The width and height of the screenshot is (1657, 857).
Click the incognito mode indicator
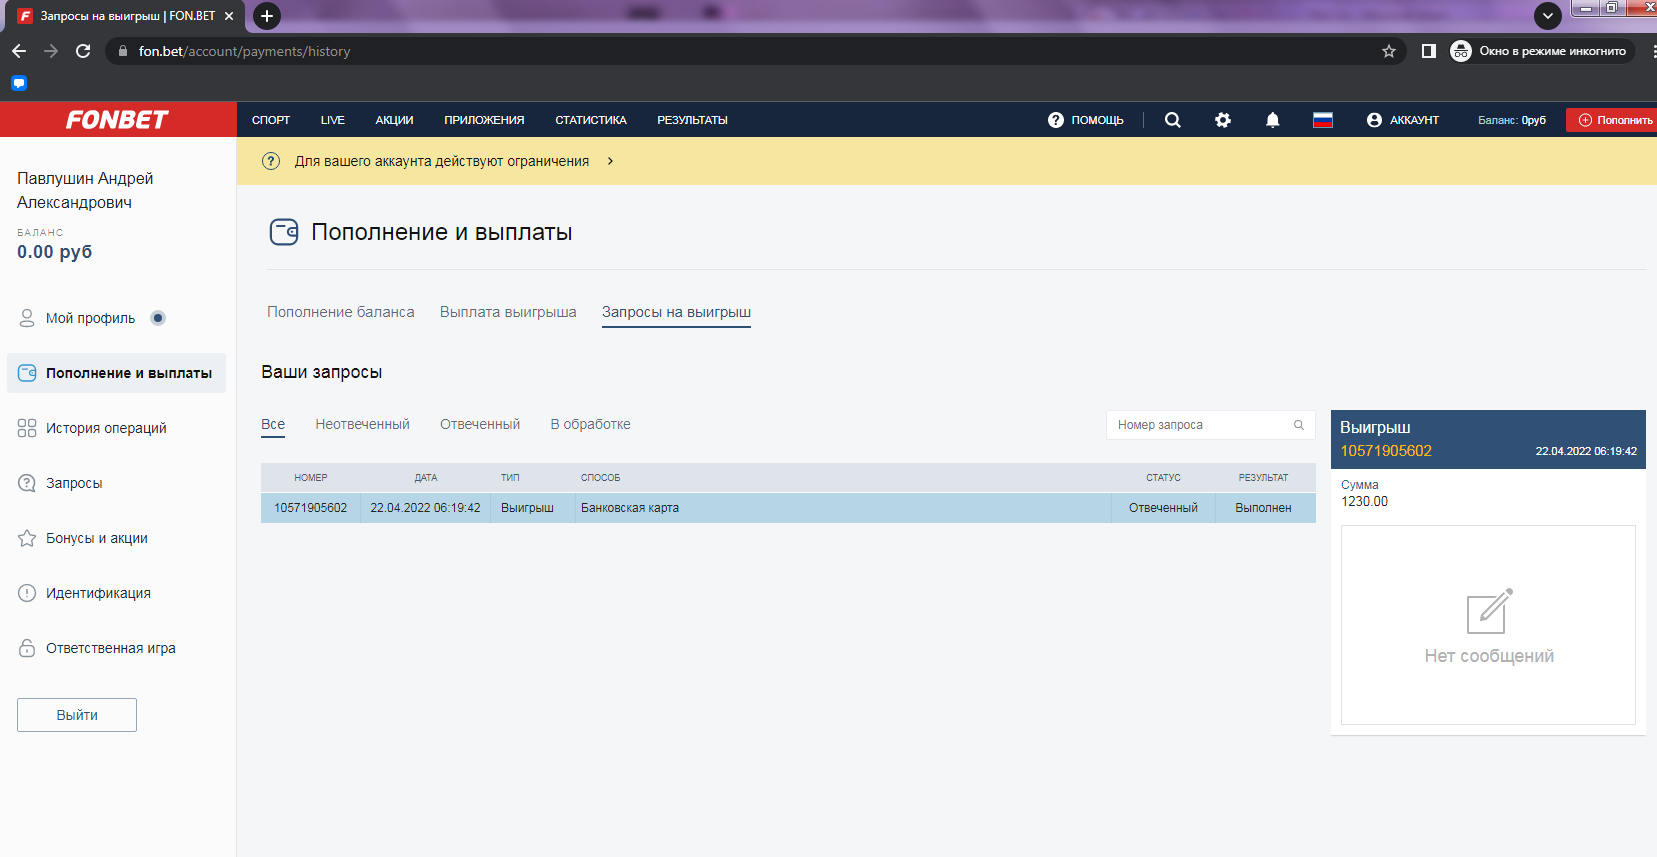point(1540,51)
